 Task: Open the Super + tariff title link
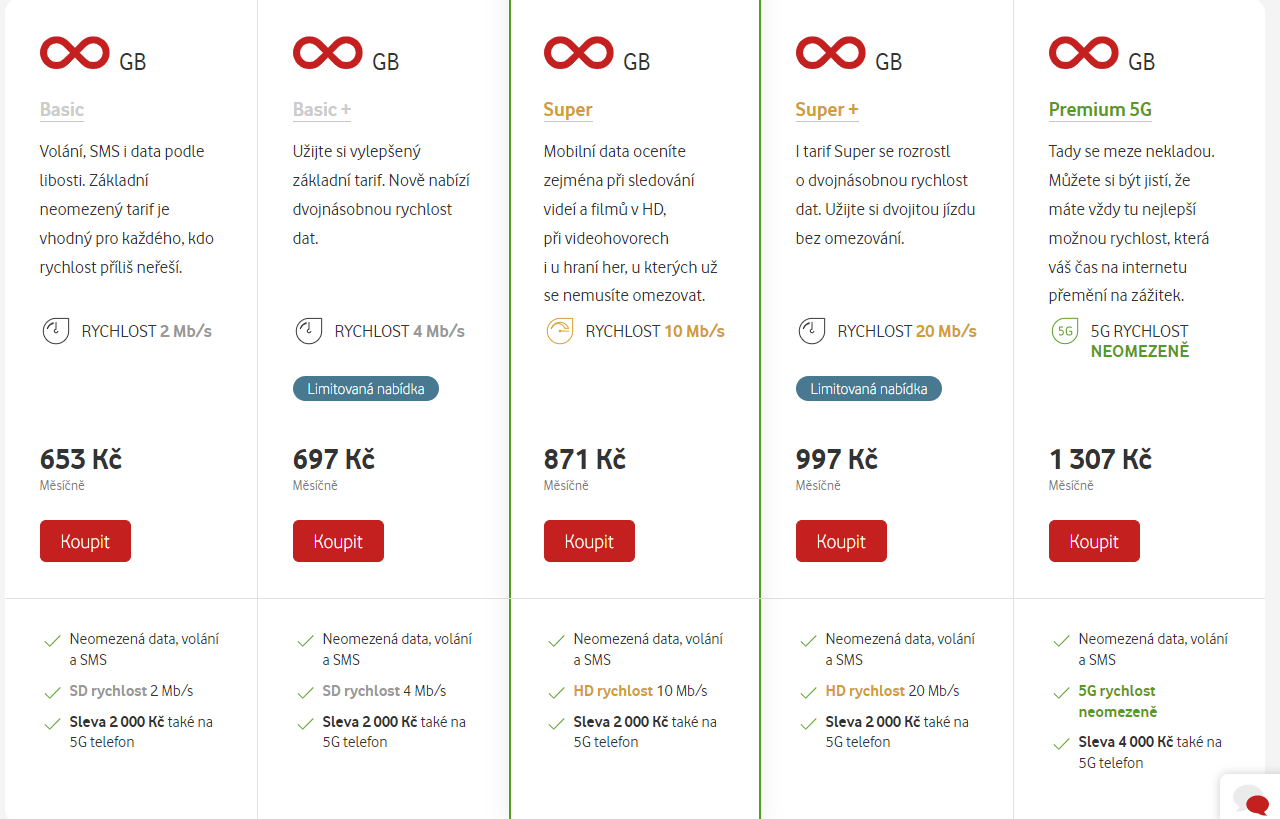(827, 110)
